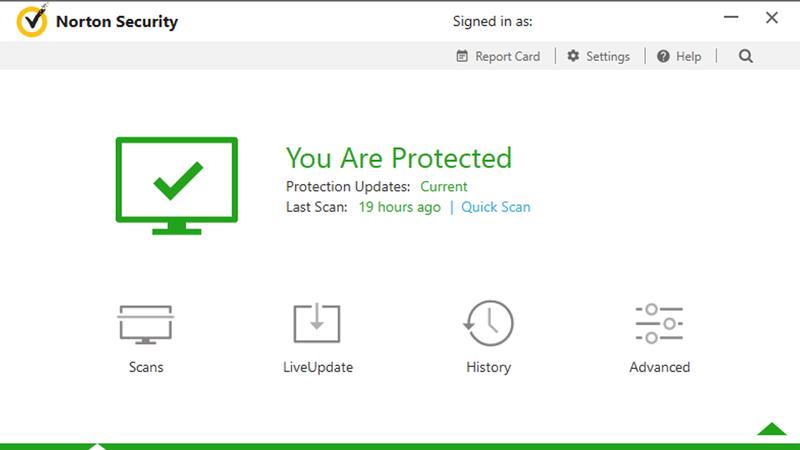Click the "Signed in as:" text

coord(492,21)
